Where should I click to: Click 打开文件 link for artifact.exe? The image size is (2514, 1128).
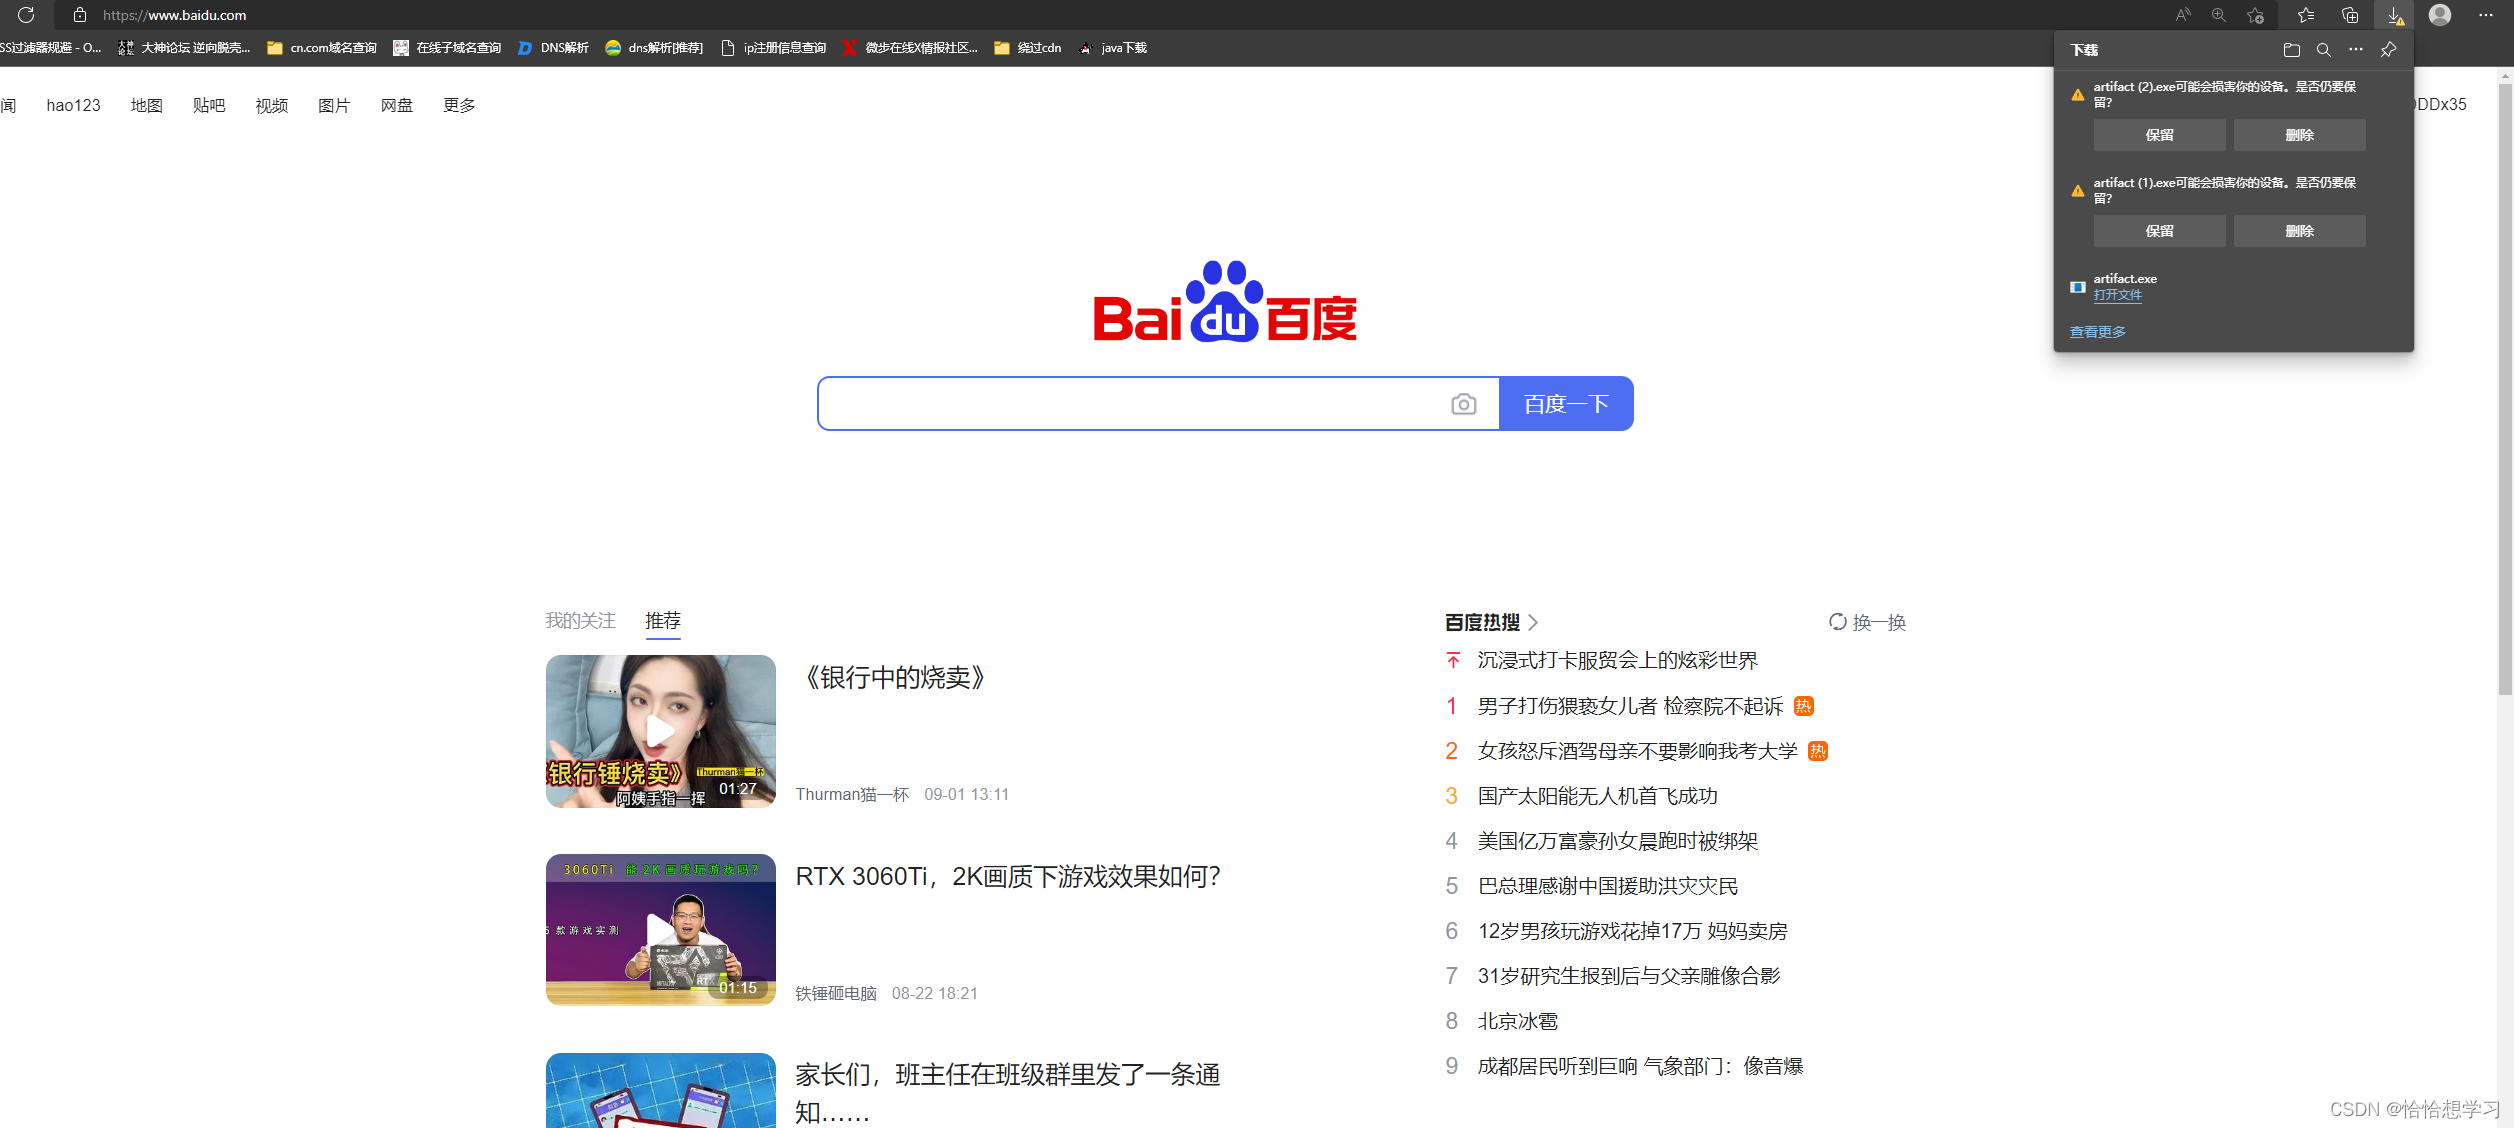click(2117, 295)
